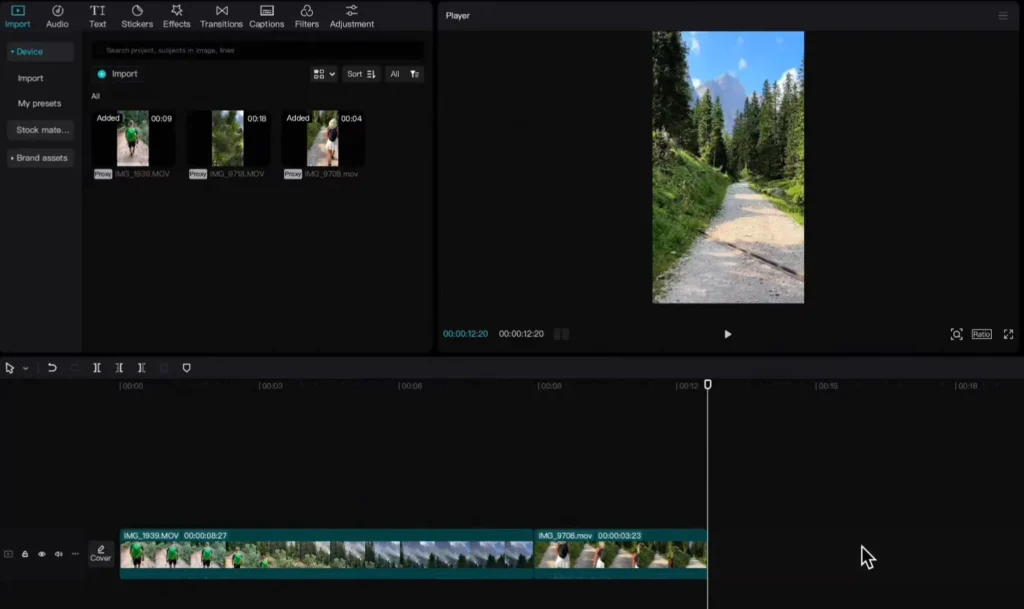Screen dimensions: 1024x609
Task: Undo the last action
Action: 52,368
